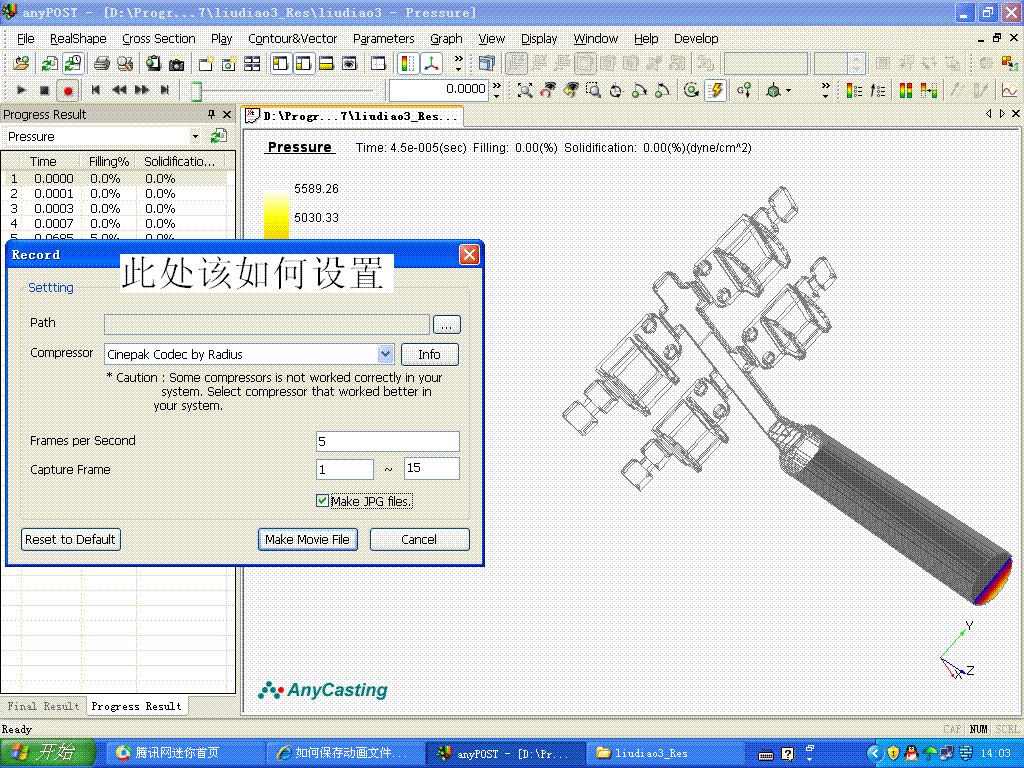The height and width of the screenshot is (768, 1024).
Task: Click the zoom window selection icon
Action: point(593,90)
